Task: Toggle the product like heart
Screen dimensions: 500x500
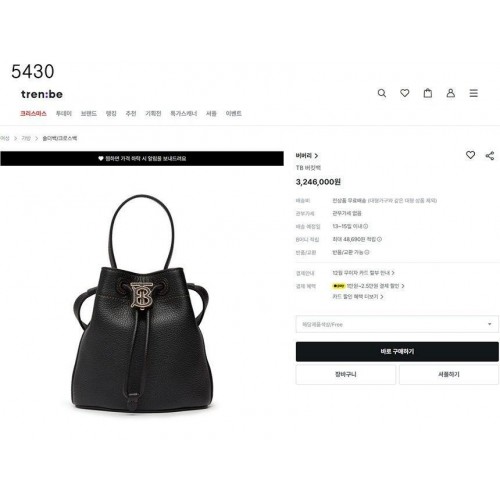Action: tap(470, 155)
